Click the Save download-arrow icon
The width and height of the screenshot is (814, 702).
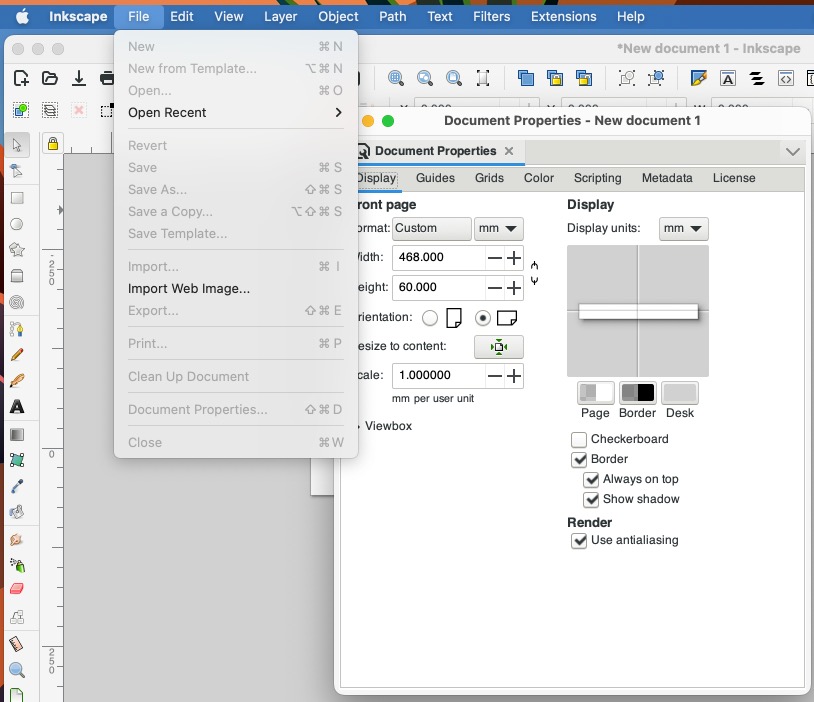pyautogui.click(x=79, y=78)
